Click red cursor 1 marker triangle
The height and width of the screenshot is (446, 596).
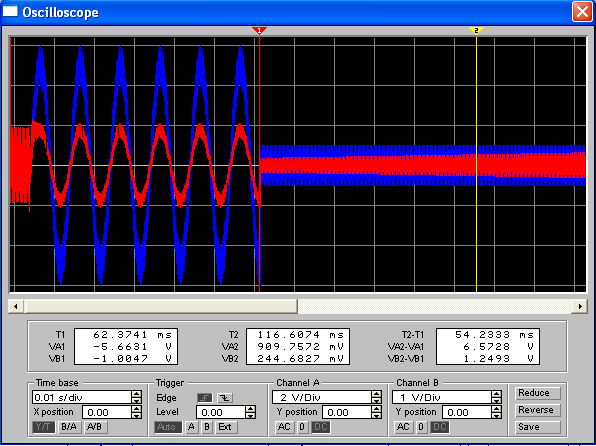click(x=259, y=30)
